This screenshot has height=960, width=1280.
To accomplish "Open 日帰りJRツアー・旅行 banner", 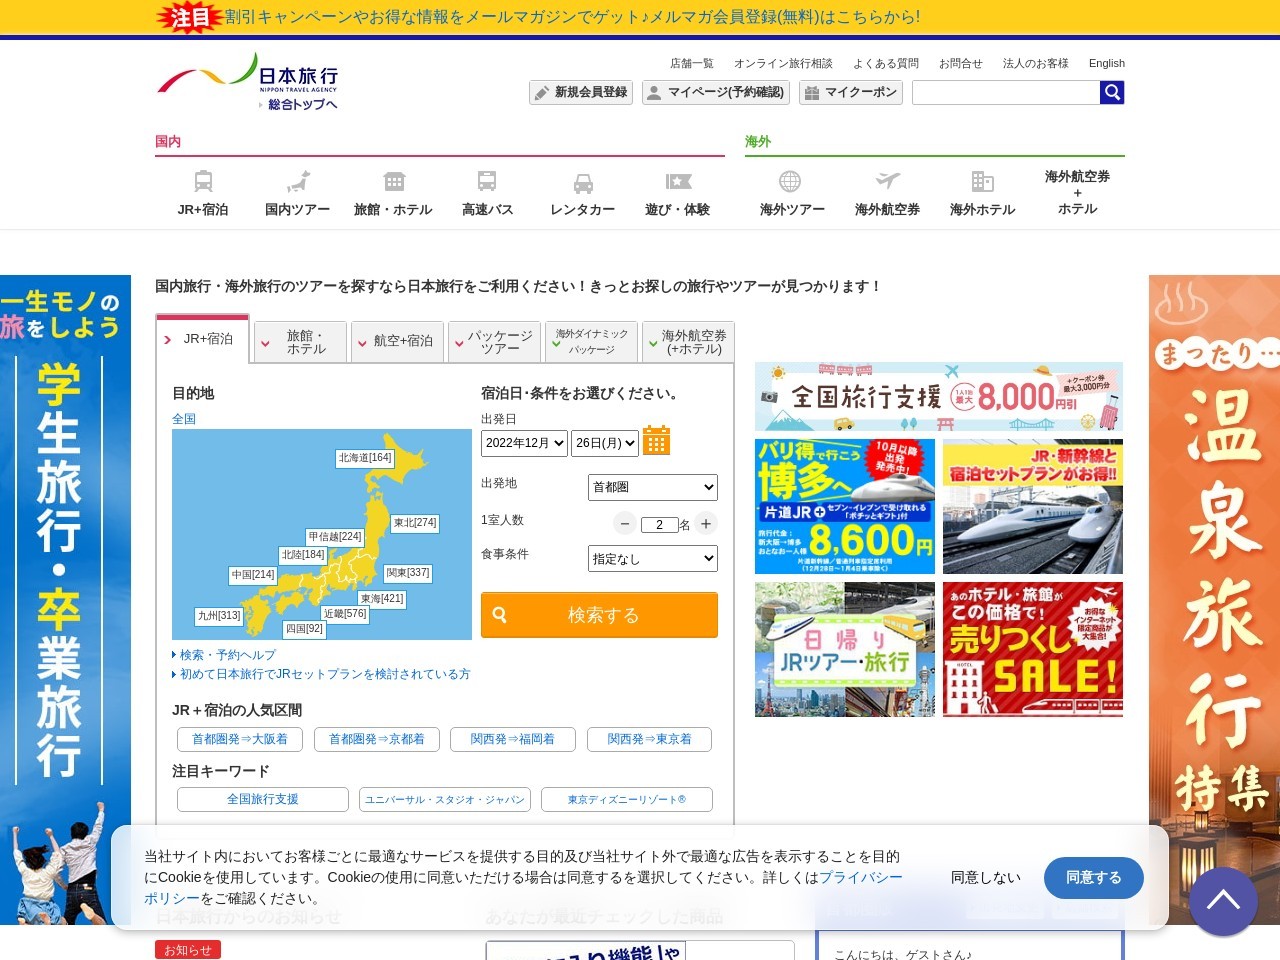I will click(x=845, y=649).
